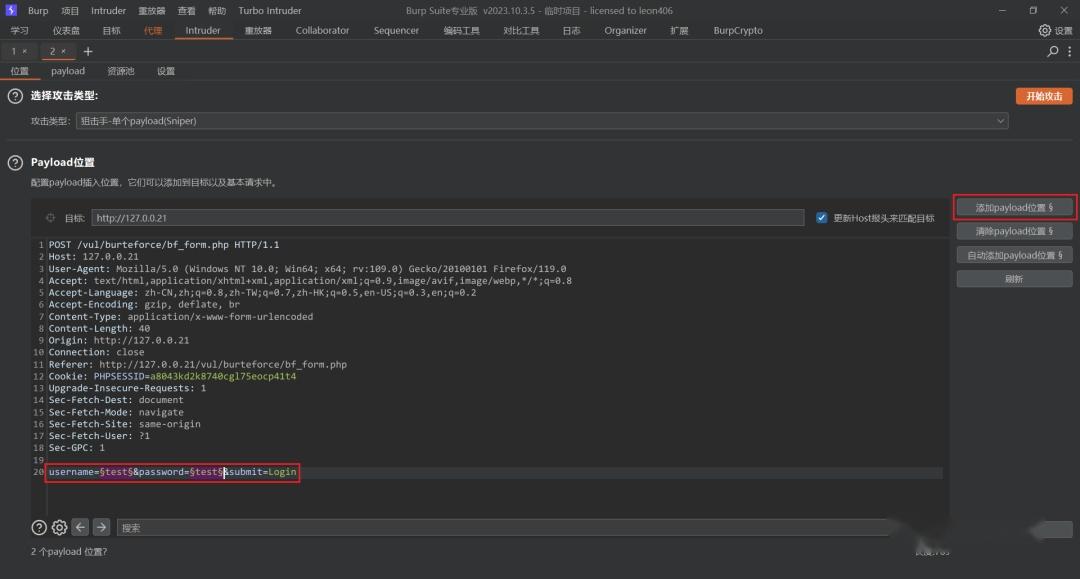Viewport: 1080px width, 579px height.
Task: Open help for attack type section
Action: [15, 96]
